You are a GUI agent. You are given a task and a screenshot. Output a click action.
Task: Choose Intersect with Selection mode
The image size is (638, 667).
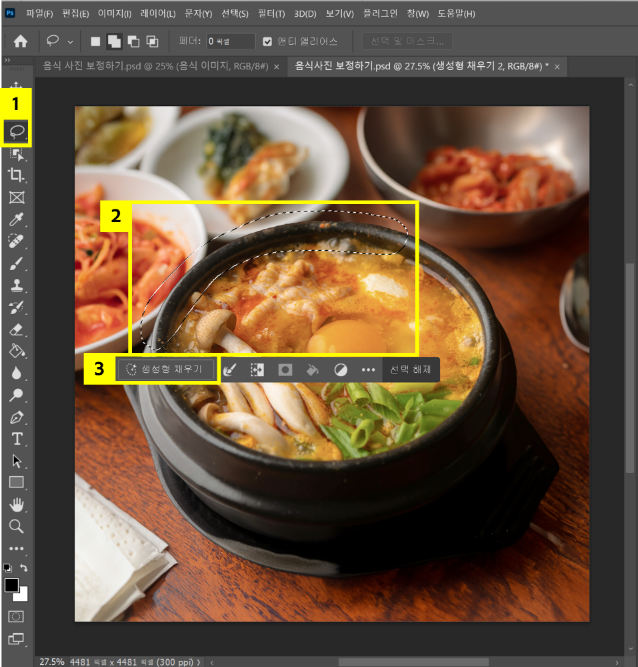[152, 41]
